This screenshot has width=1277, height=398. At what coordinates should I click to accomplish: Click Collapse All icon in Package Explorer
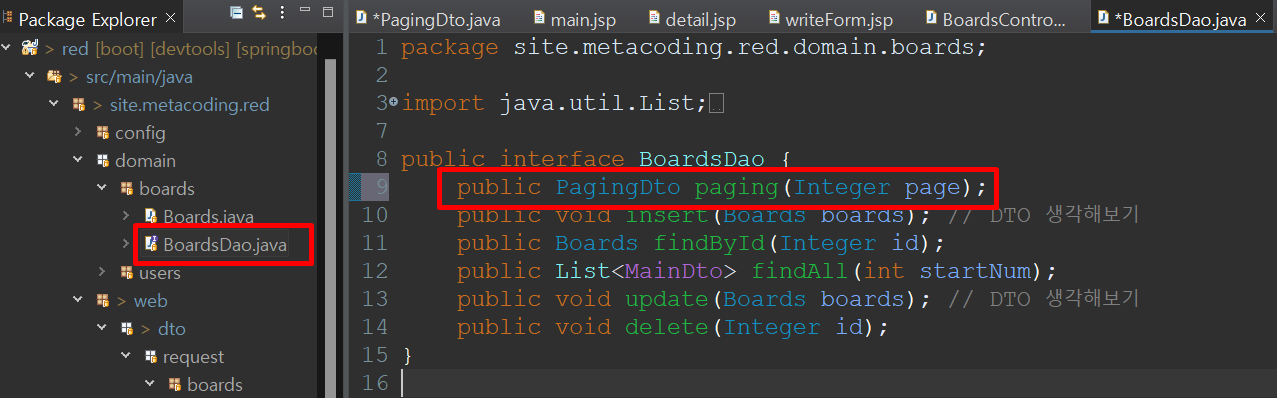click(237, 13)
